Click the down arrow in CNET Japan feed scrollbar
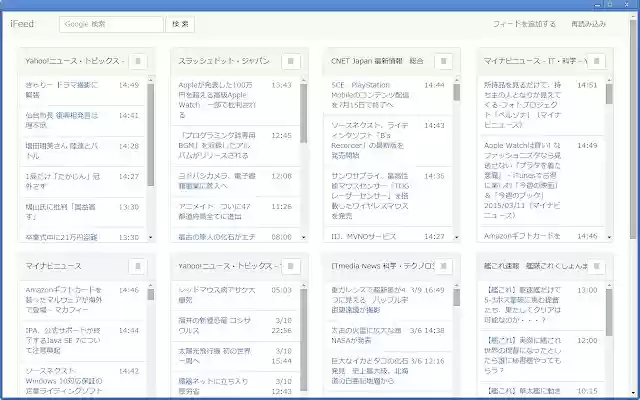640x400 pixels. (456, 237)
